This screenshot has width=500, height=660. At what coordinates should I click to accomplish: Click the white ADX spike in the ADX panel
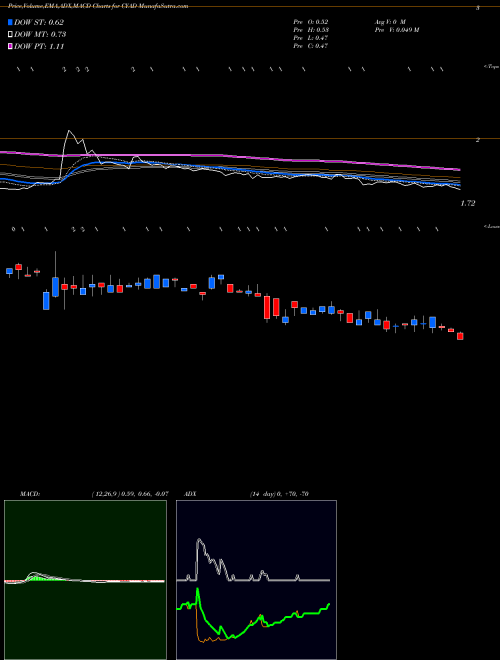pos(199,542)
